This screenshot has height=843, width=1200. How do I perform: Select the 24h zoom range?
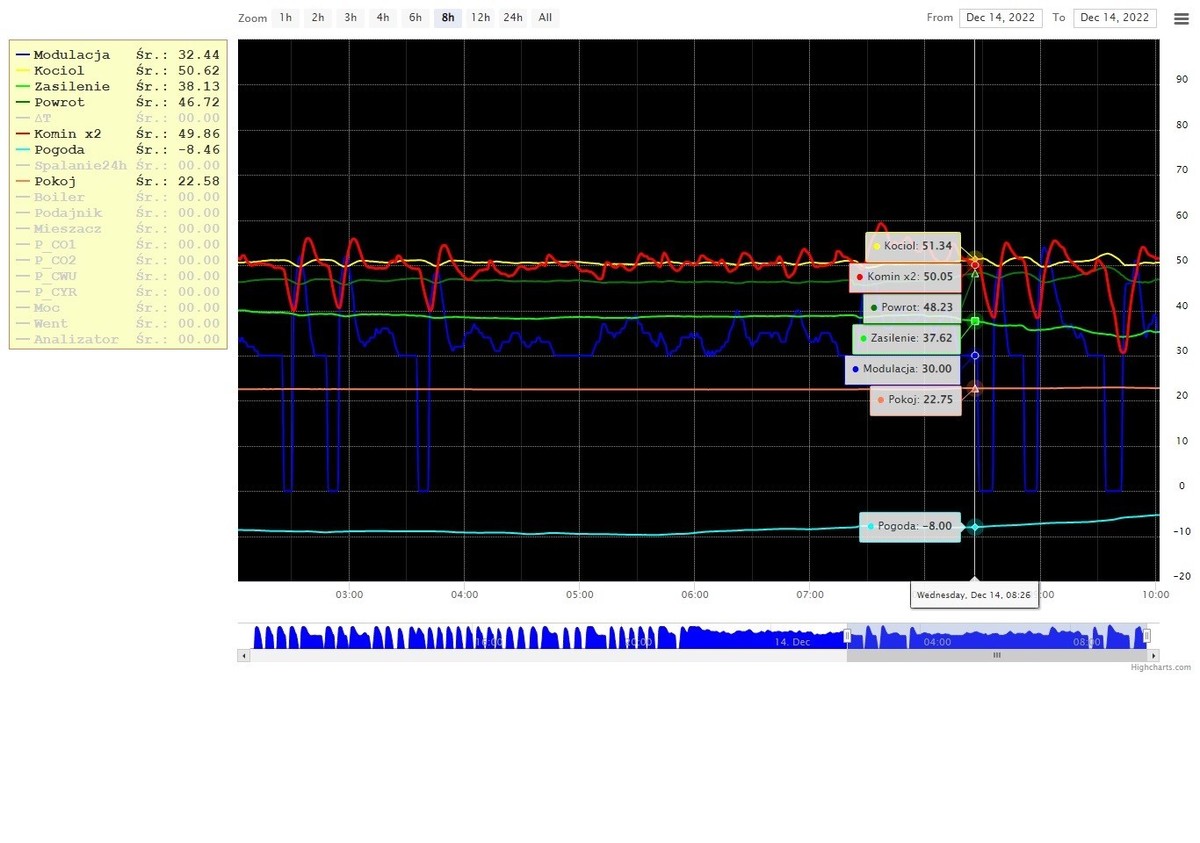tap(512, 18)
